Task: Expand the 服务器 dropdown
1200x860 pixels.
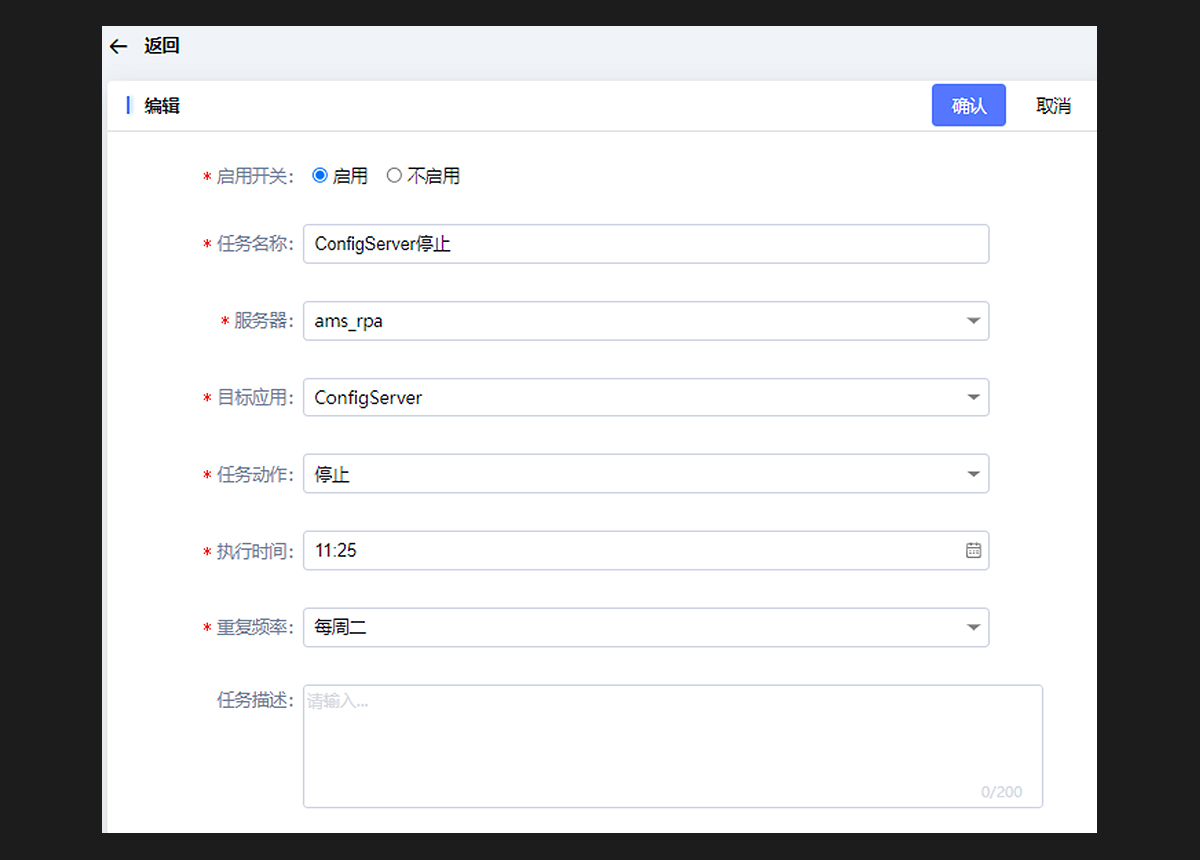Action: tap(646, 321)
